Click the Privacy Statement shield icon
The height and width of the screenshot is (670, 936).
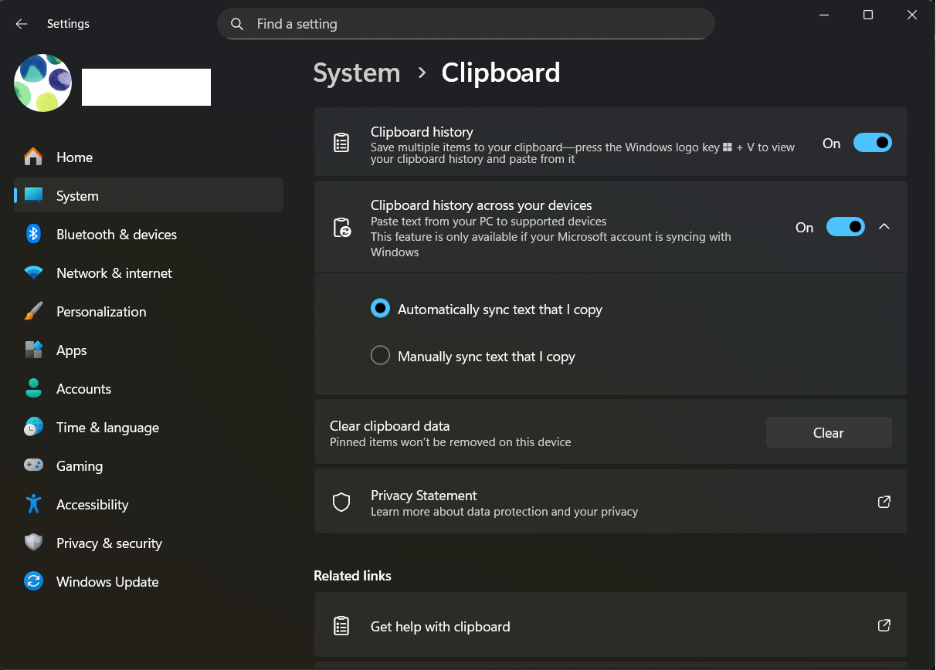pos(341,502)
